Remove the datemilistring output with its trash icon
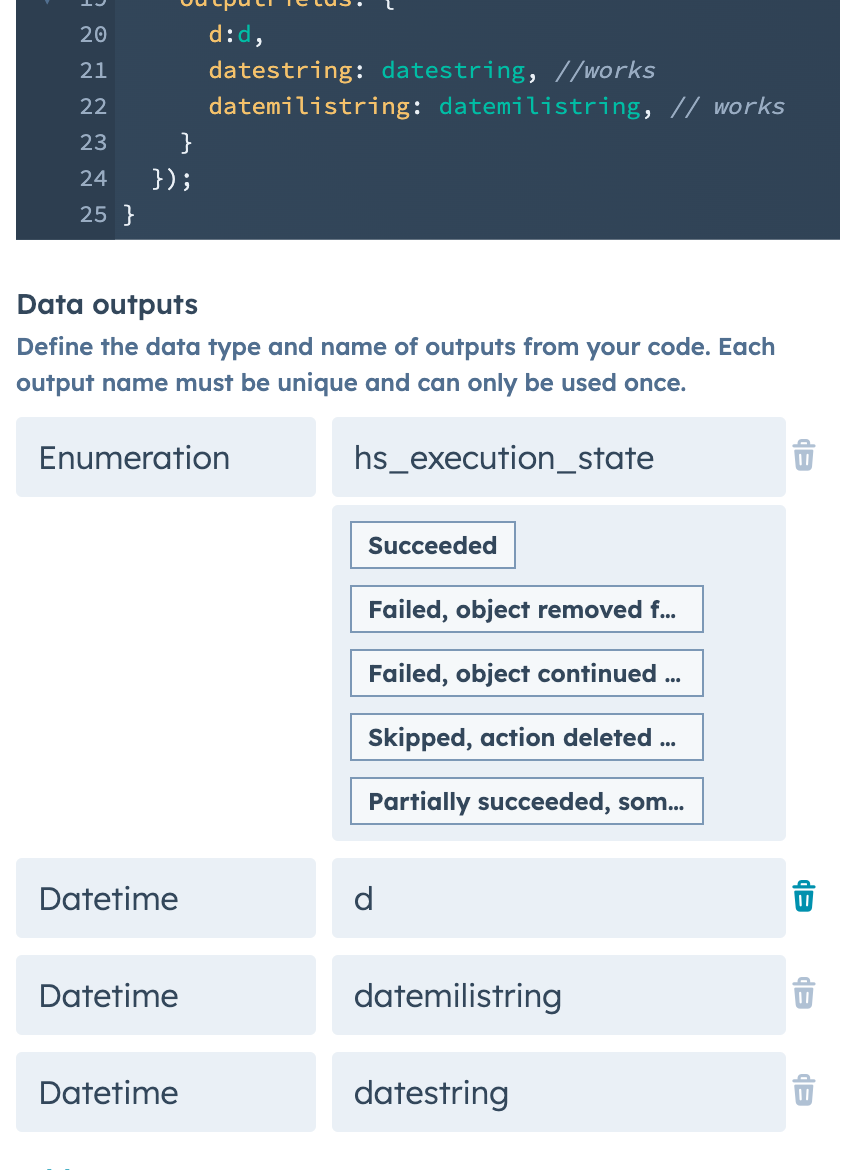The height and width of the screenshot is (1170, 850). click(x=804, y=993)
